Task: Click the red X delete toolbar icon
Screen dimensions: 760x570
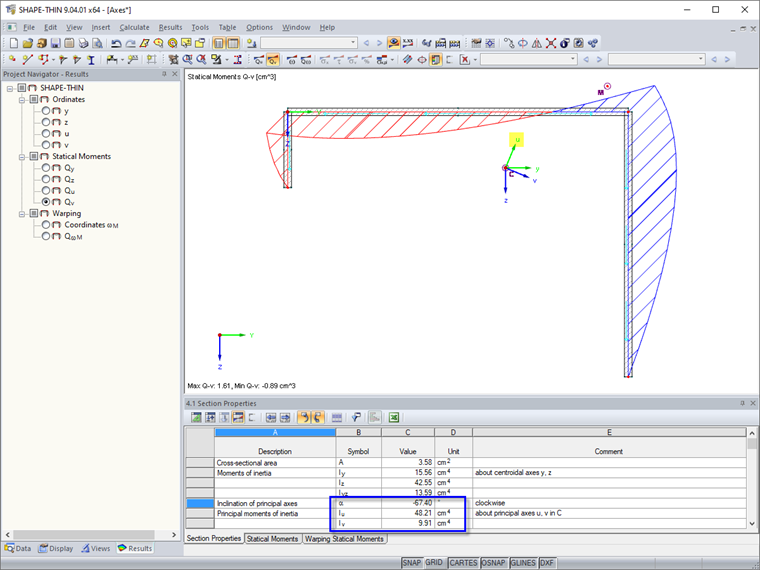Action: [464, 60]
